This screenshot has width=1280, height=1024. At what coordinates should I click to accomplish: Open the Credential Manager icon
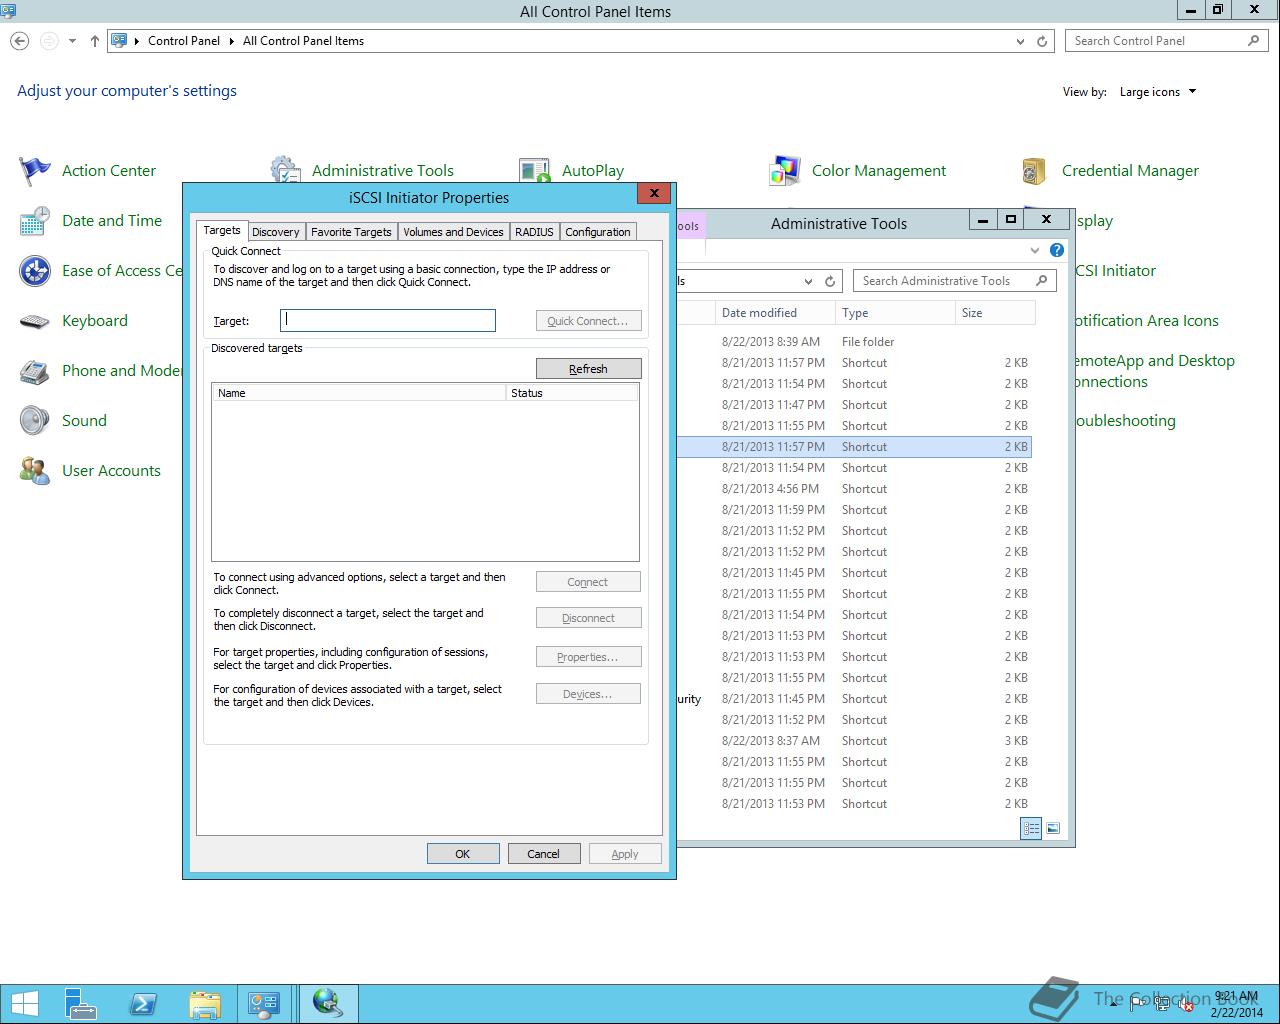point(1035,171)
